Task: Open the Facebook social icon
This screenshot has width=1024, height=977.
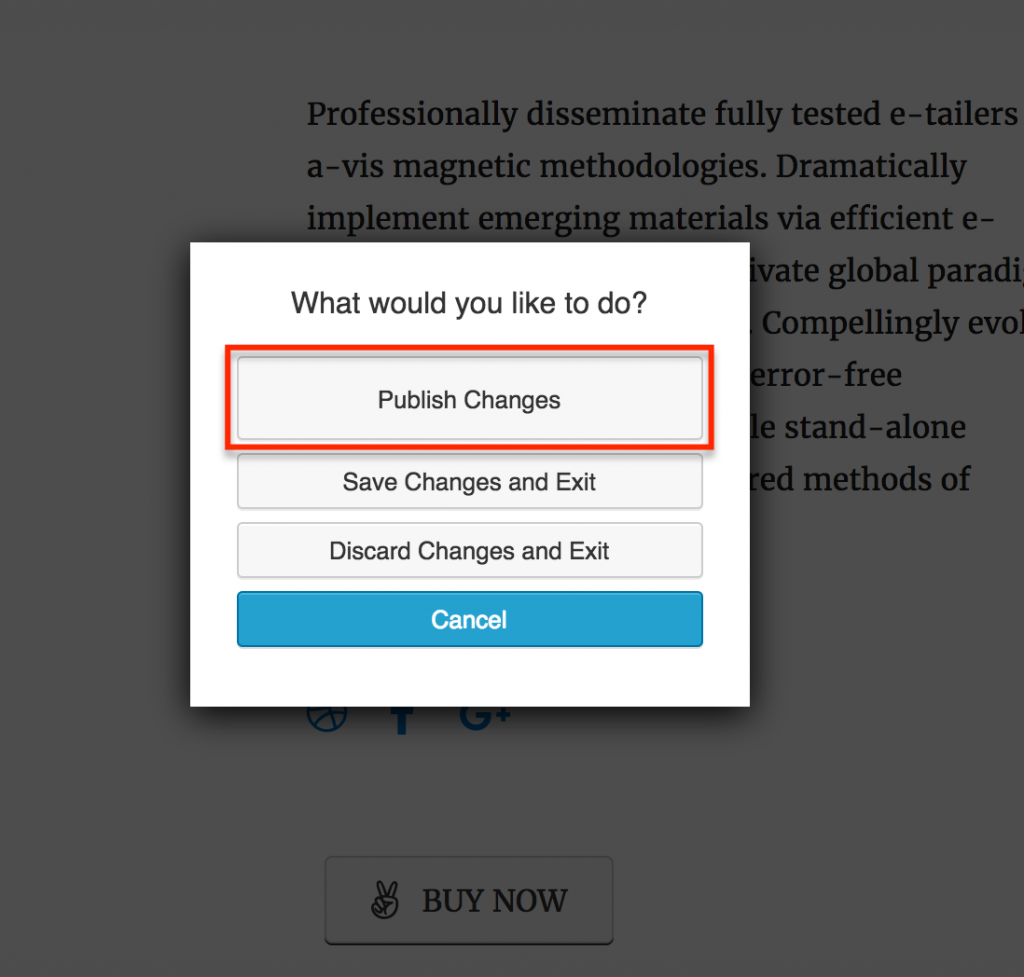Action: click(402, 720)
